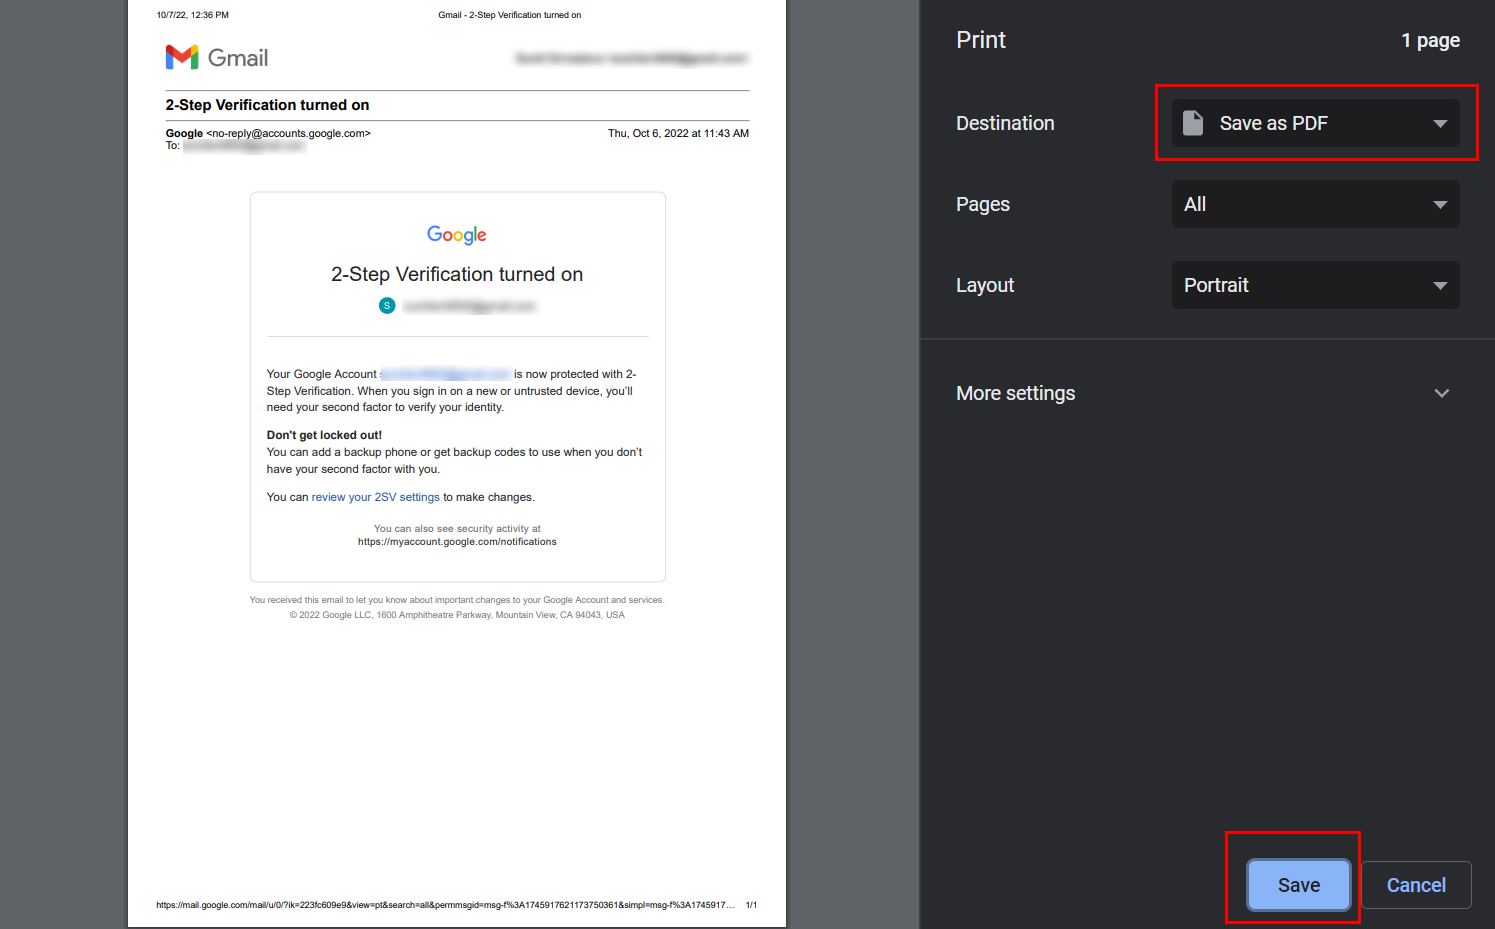Open the 'review your 2SV settings' link
The width and height of the screenshot is (1495, 929).
[x=375, y=497]
